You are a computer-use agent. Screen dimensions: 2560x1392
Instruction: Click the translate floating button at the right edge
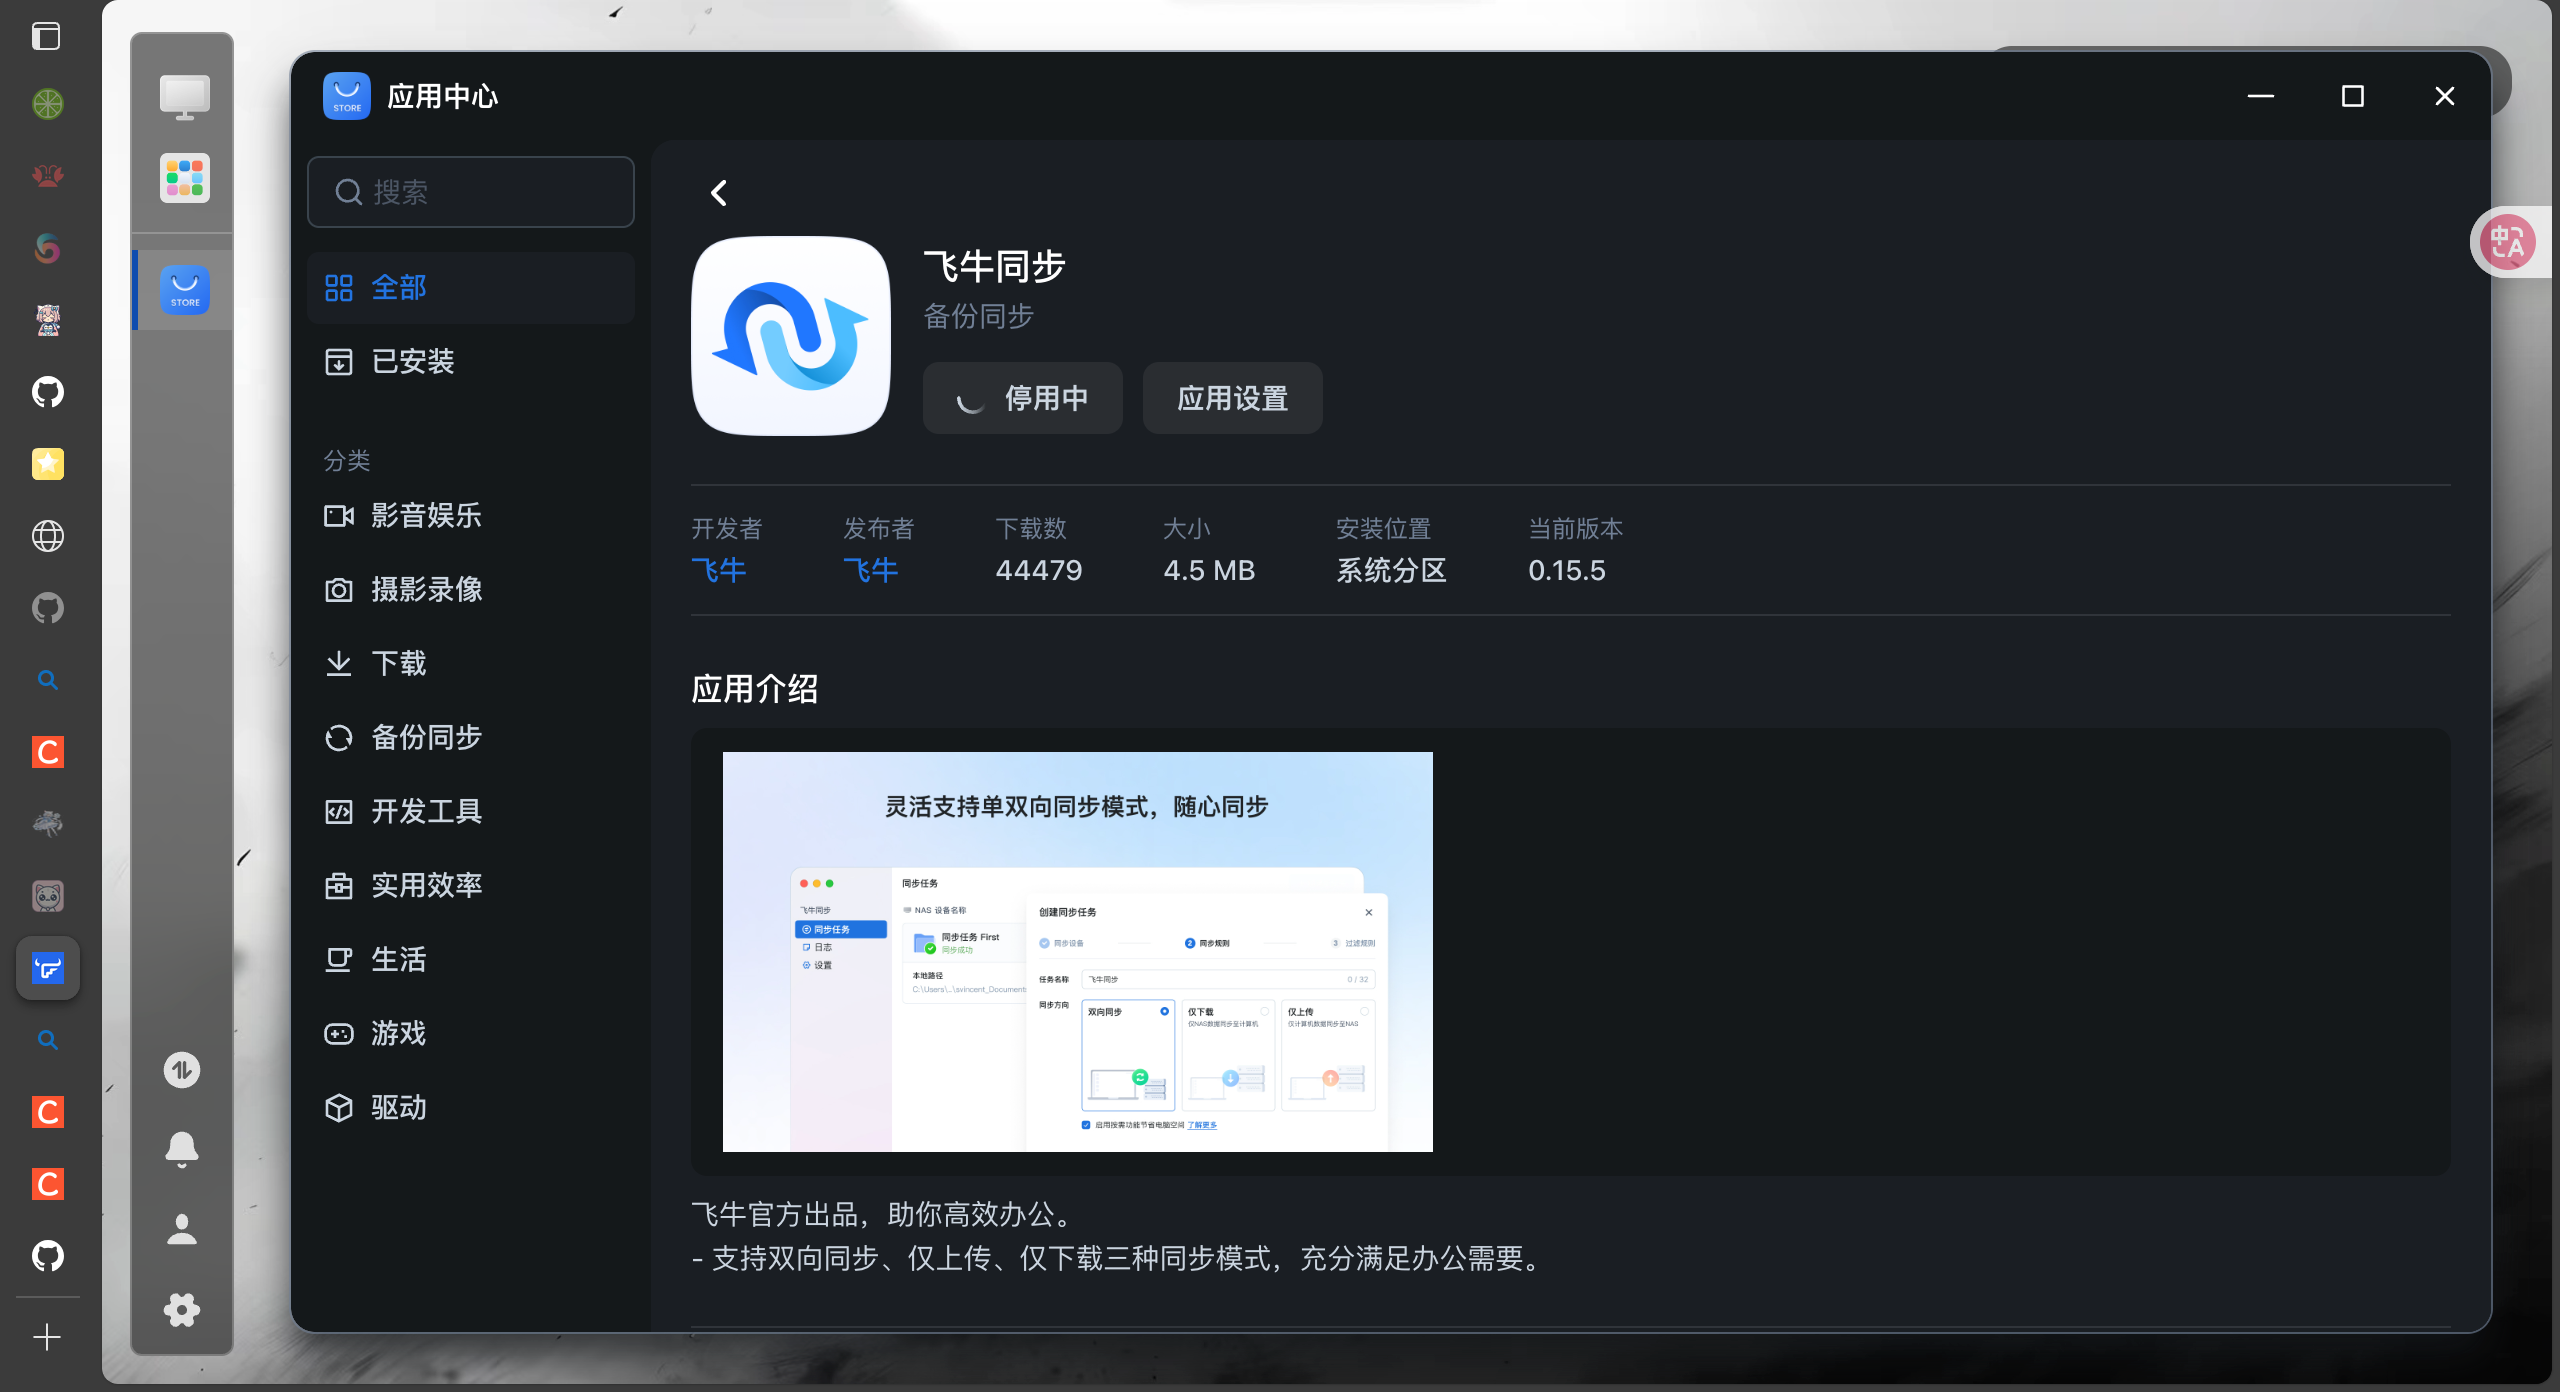2508,242
